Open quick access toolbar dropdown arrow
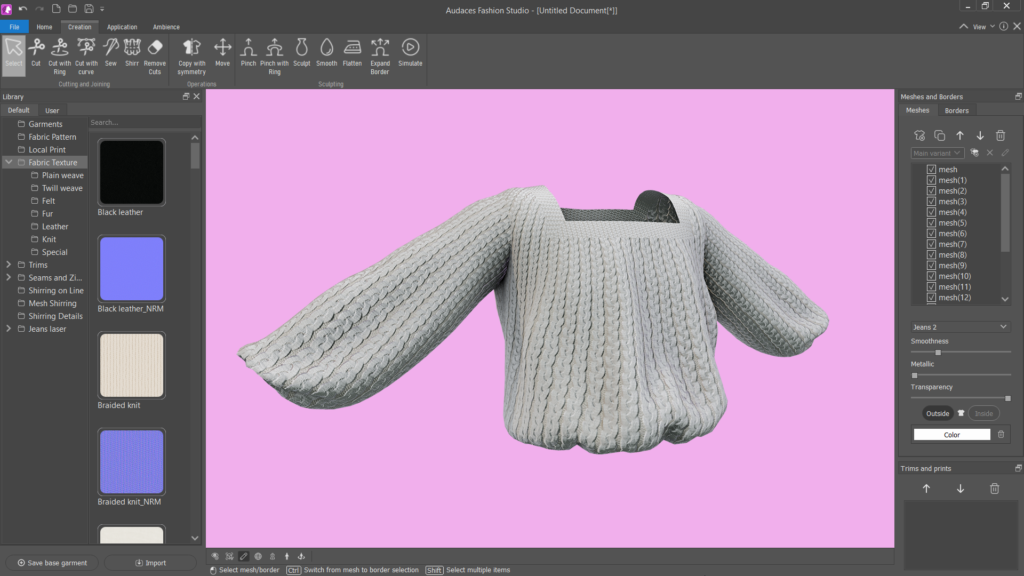 [x=102, y=9]
